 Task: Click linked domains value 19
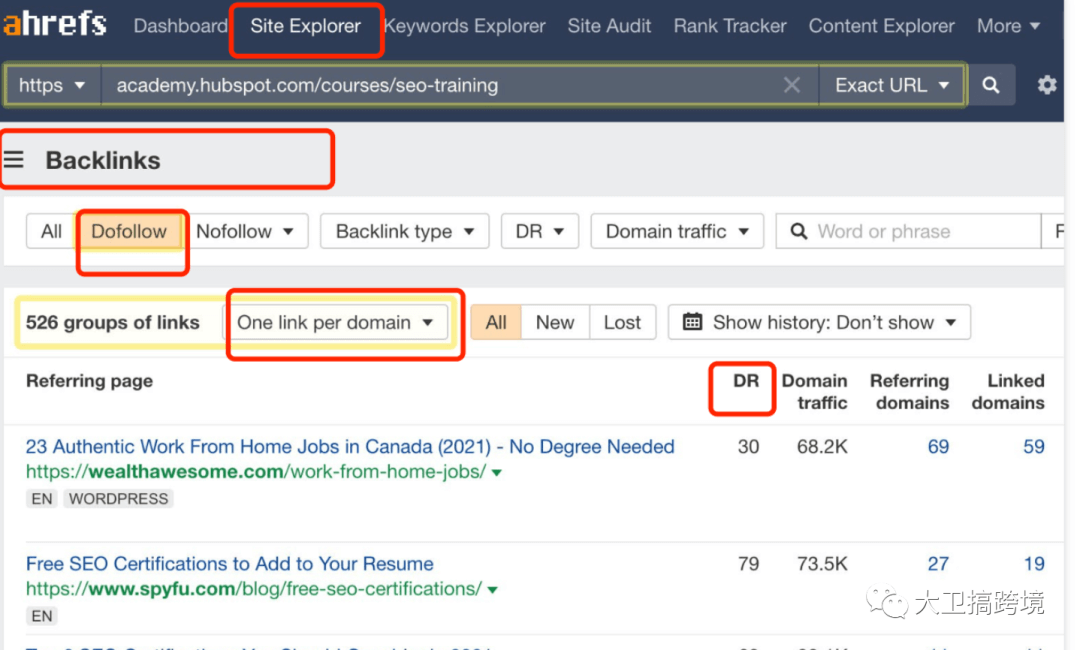pos(1034,564)
